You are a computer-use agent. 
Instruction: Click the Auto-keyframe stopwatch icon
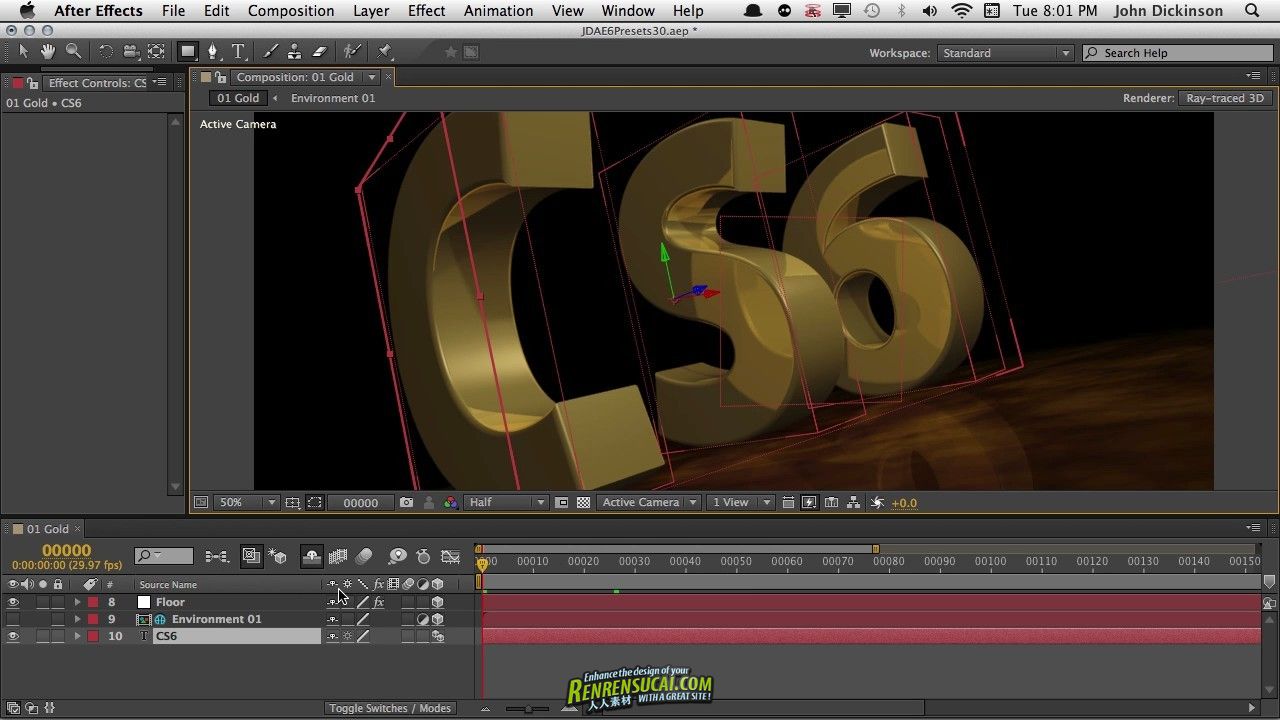(423, 556)
